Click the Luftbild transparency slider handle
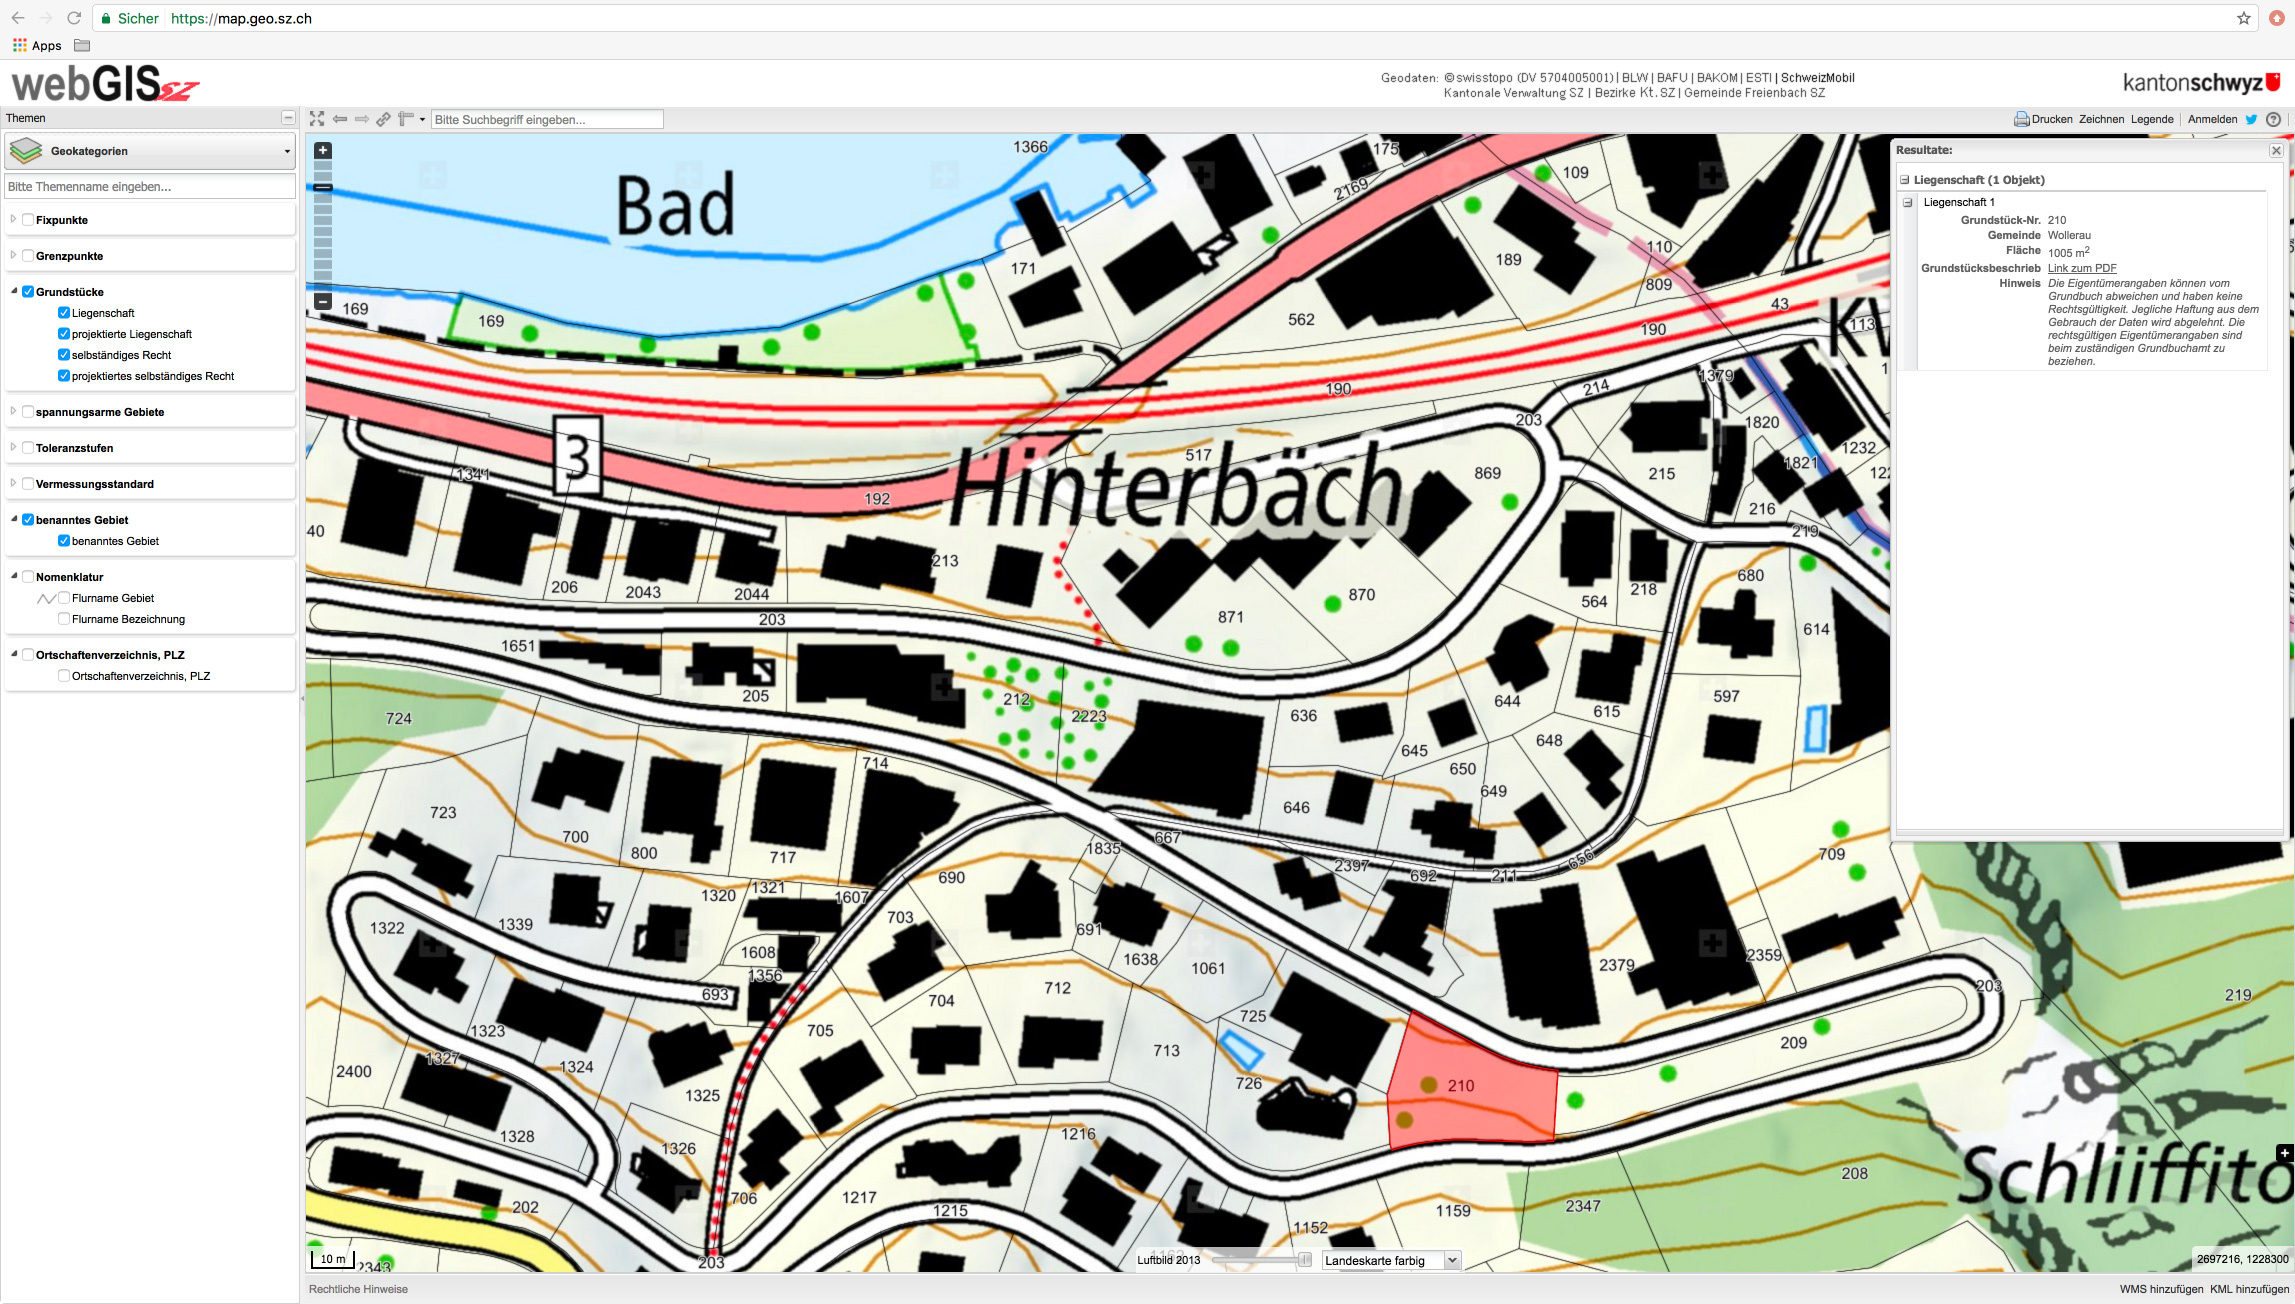Image resolution: width=2295 pixels, height=1304 pixels. coord(1304,1260)
